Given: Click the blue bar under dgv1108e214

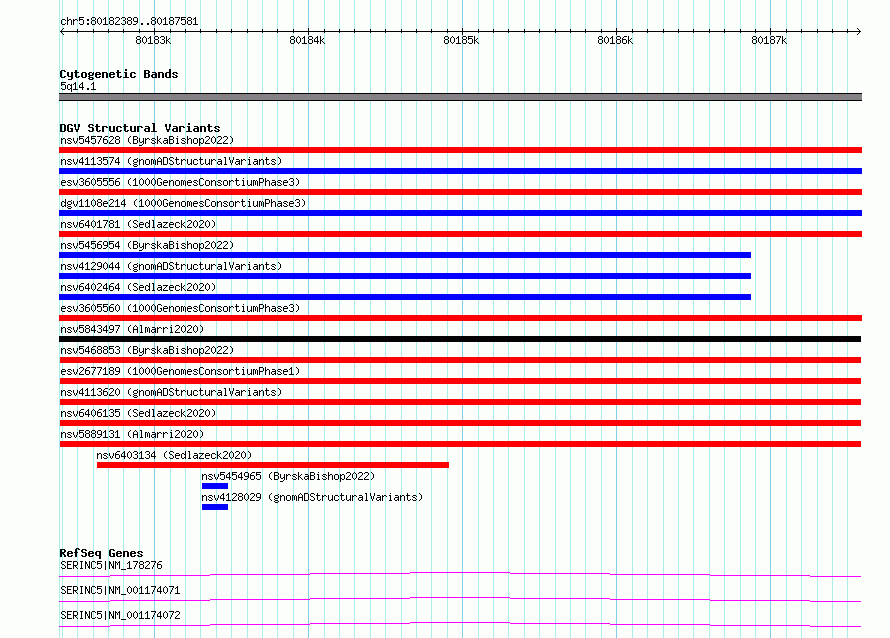Looking at the screenshot, I should (x=460, y=213).
